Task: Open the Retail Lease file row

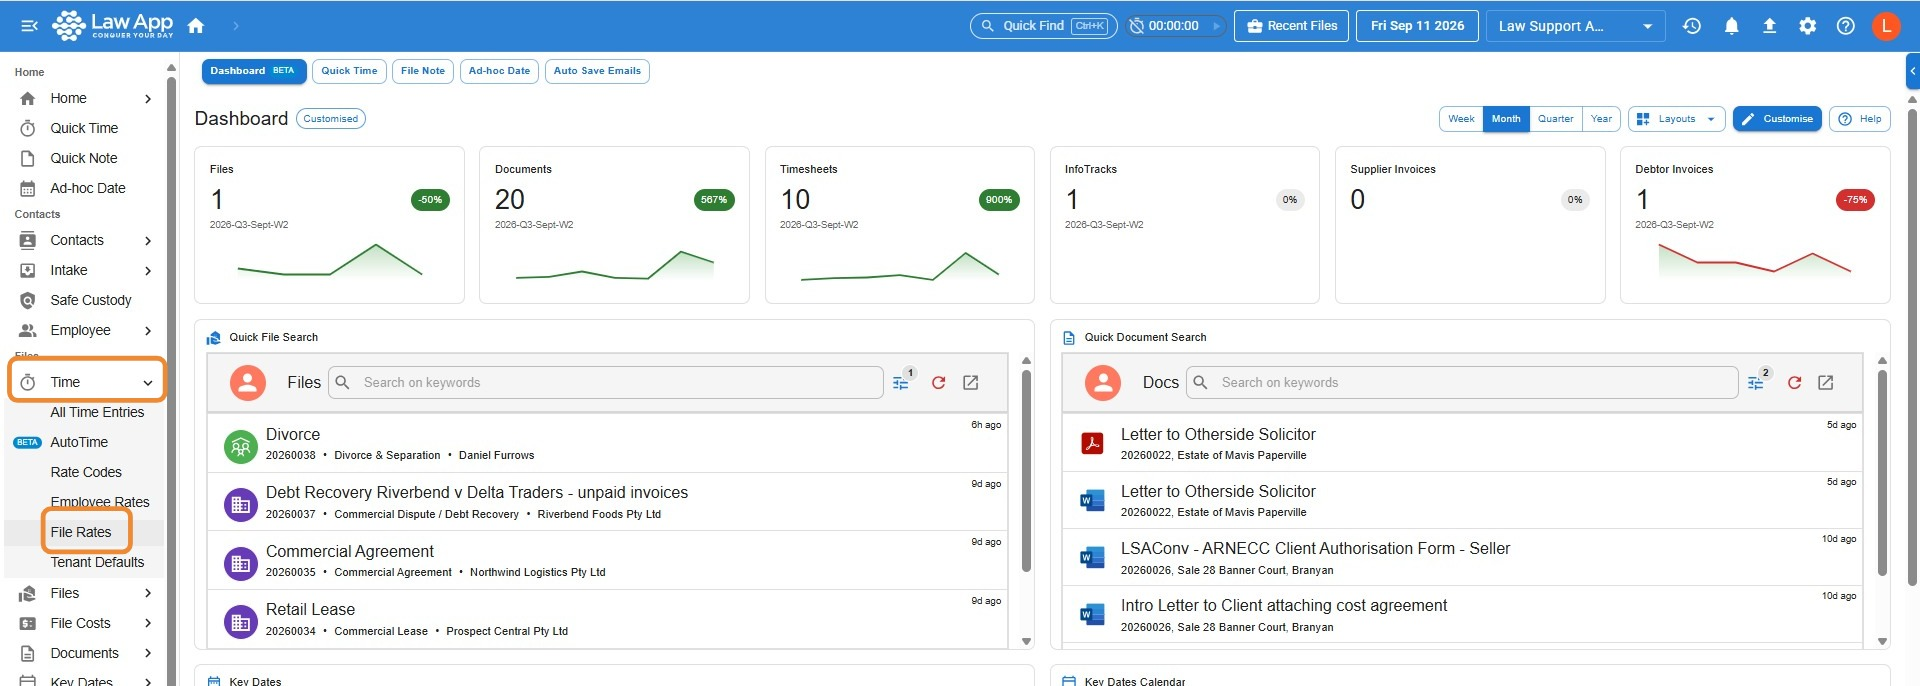Action: tap(608, 619)
